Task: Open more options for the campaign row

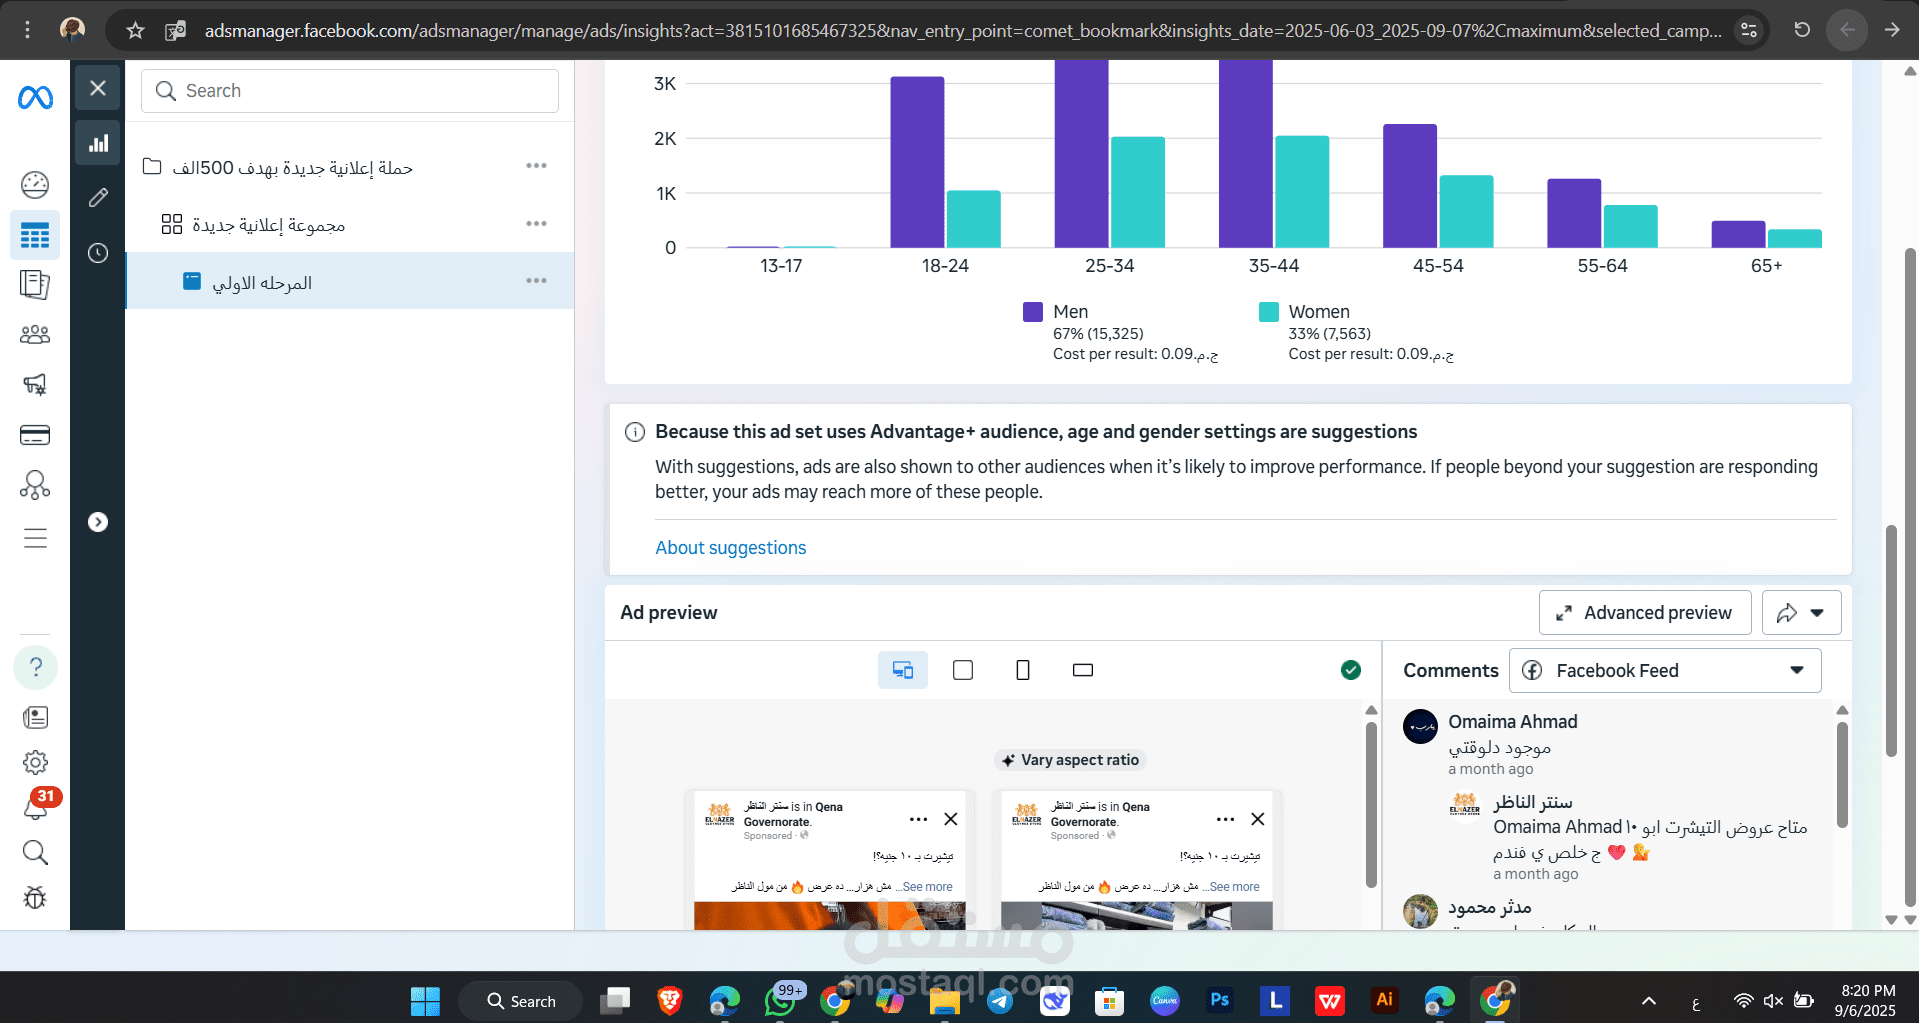Action: coord(537,166)
